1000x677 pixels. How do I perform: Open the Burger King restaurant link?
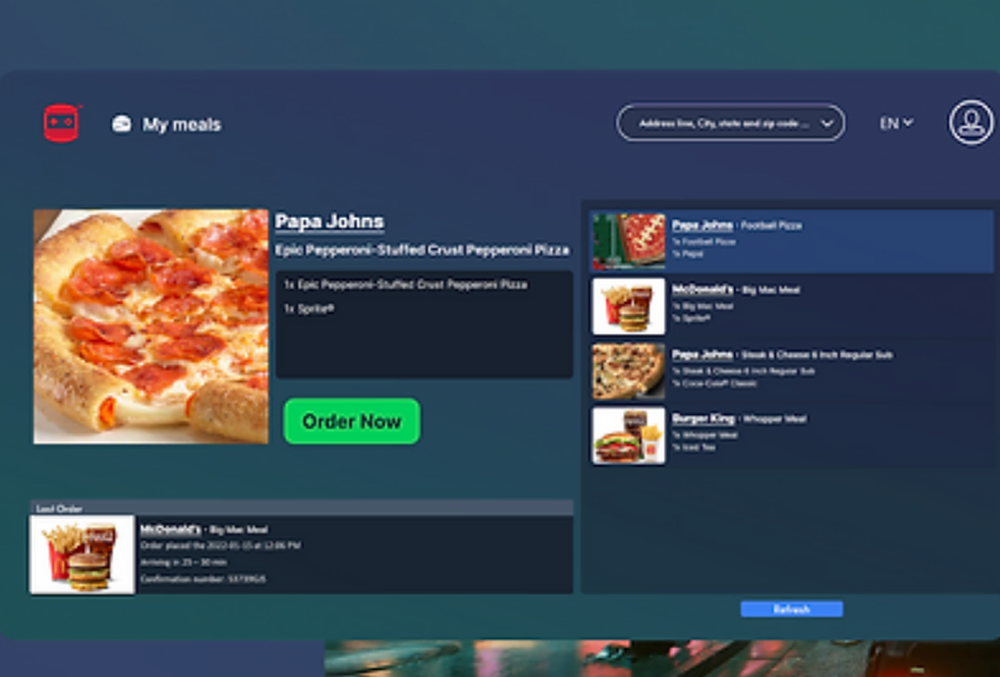[706, 418]
